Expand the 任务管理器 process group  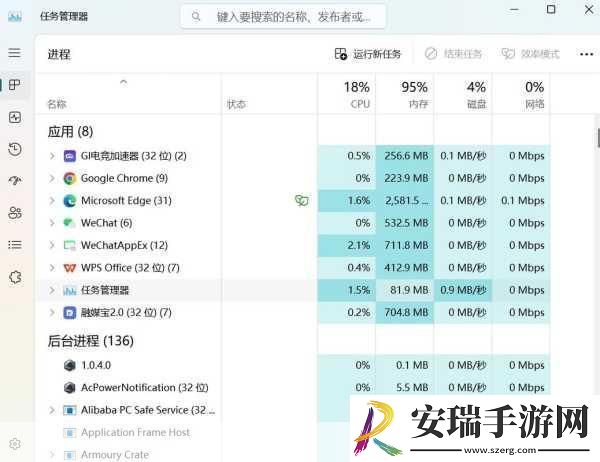(x=52, y=291)
